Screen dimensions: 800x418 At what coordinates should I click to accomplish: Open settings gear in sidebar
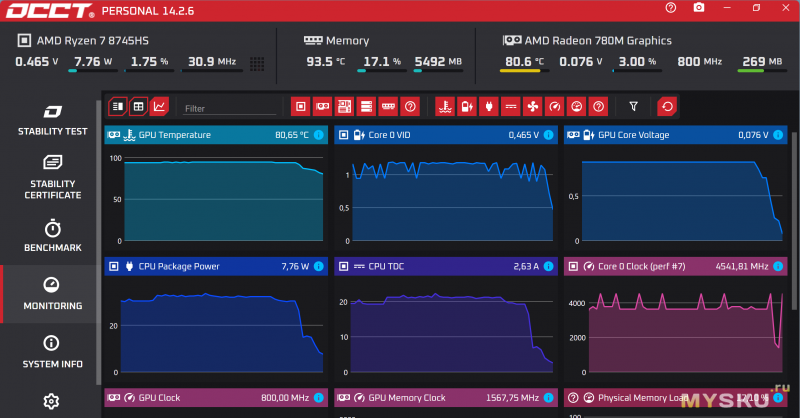(51, 402)
